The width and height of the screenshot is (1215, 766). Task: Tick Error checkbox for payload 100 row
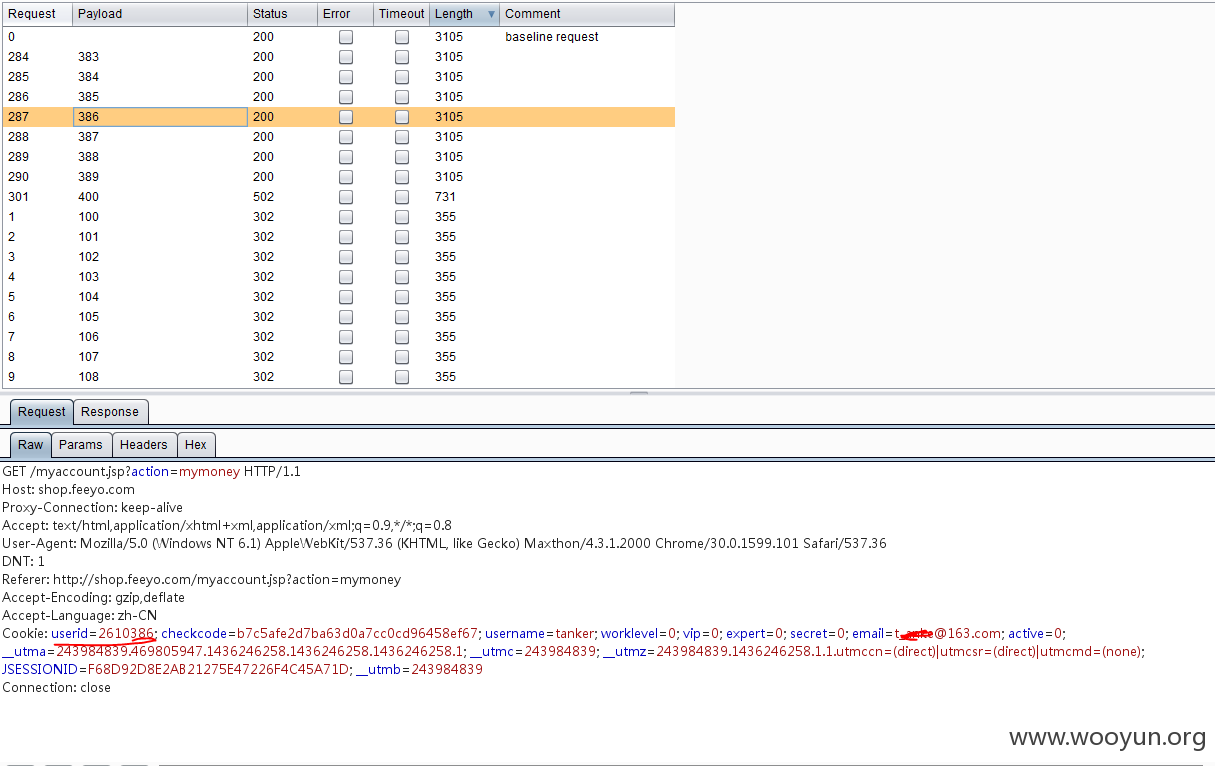click(x=346, y=217)
